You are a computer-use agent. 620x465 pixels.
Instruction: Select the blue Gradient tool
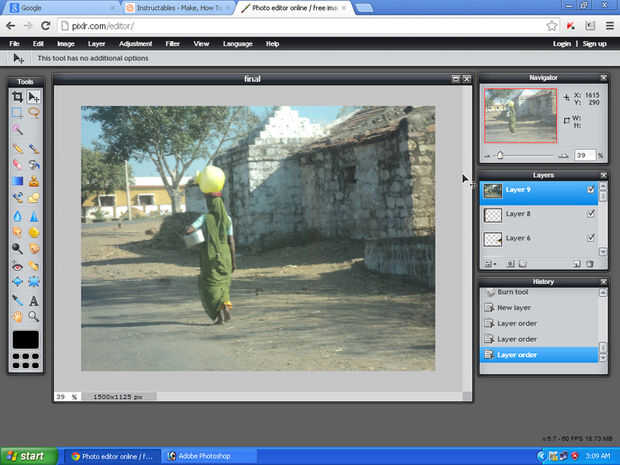(17, 181)
